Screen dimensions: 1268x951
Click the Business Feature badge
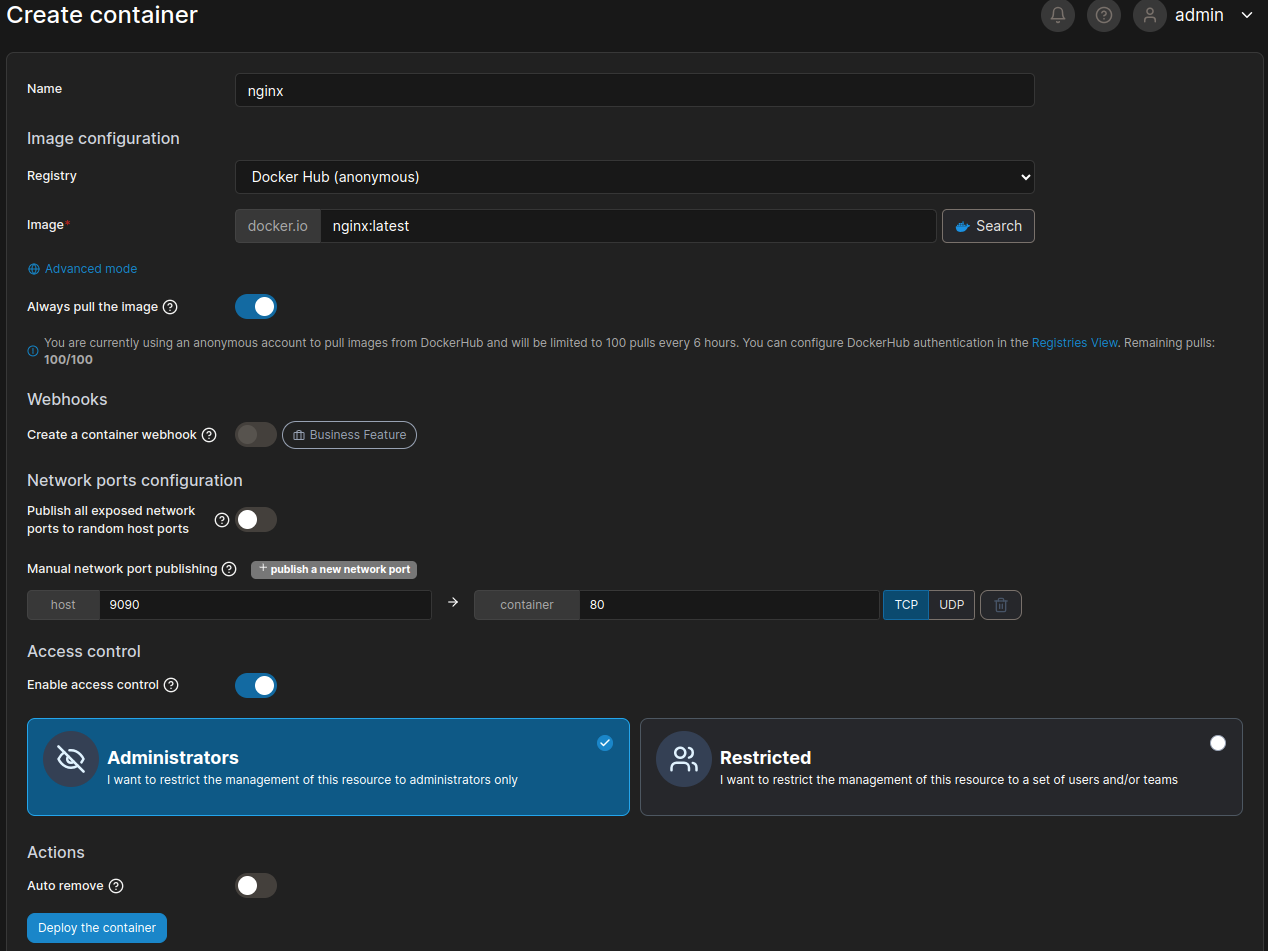(x=349, y=435)
